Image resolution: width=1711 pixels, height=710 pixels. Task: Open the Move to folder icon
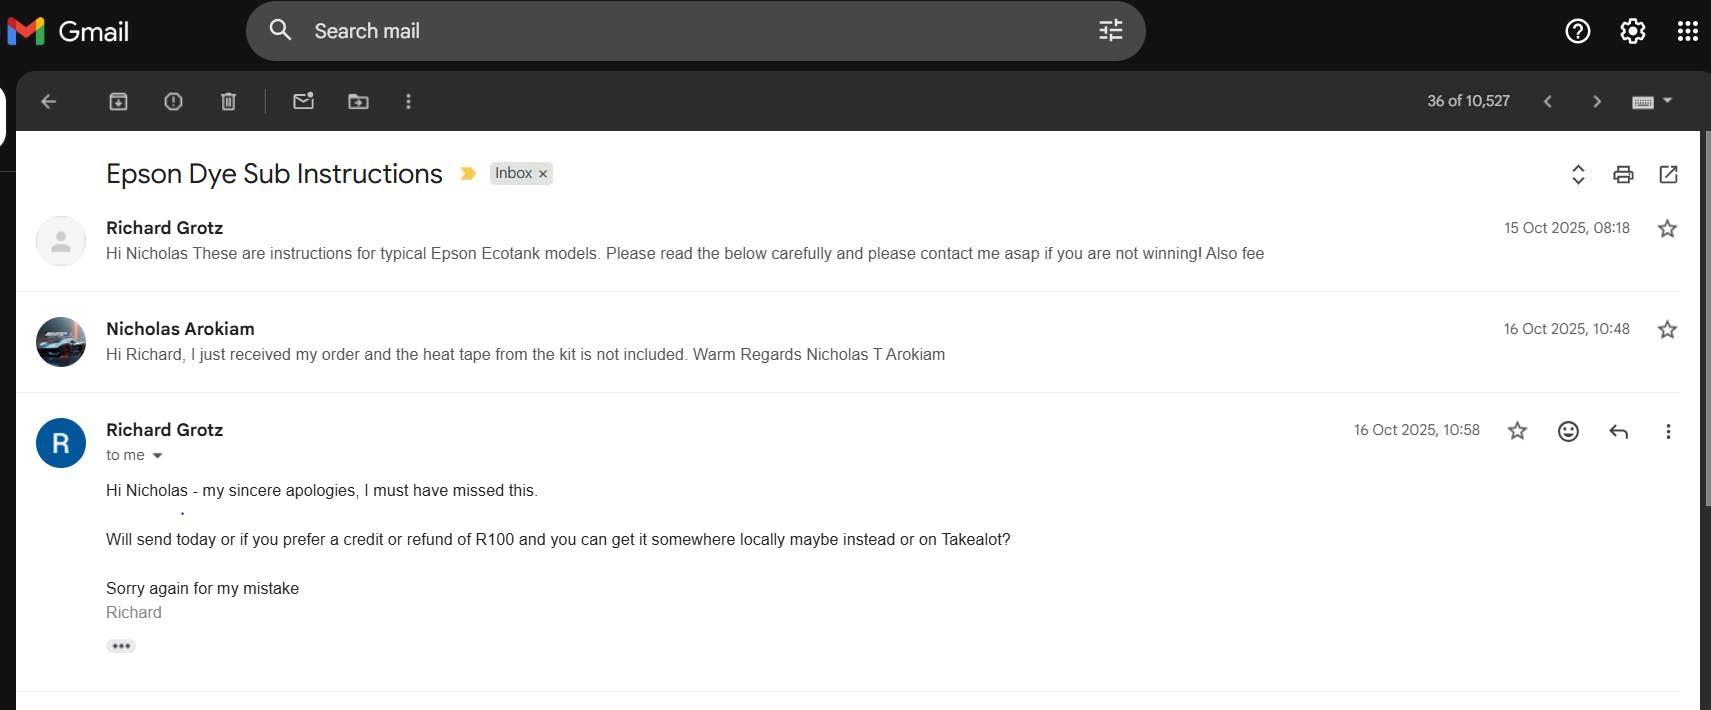(x=358, y=101)
